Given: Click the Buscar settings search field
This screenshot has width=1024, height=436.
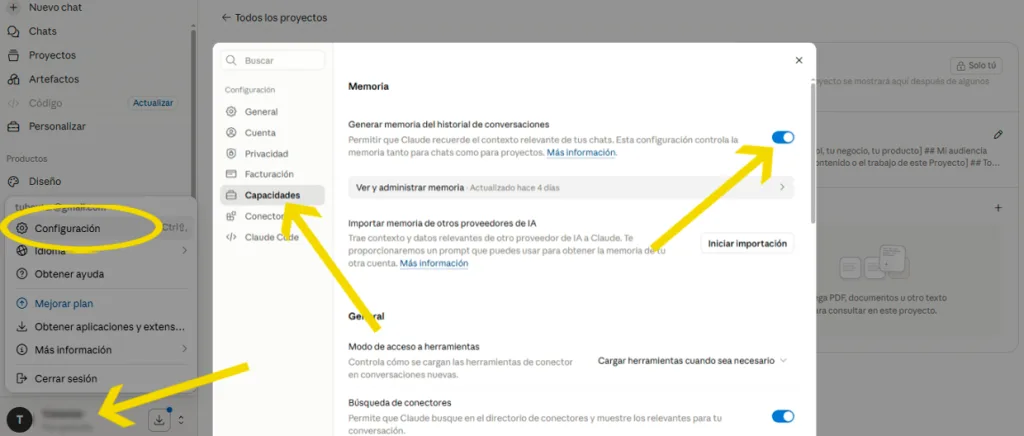Looking at the screenshot, I should (272, 60).
